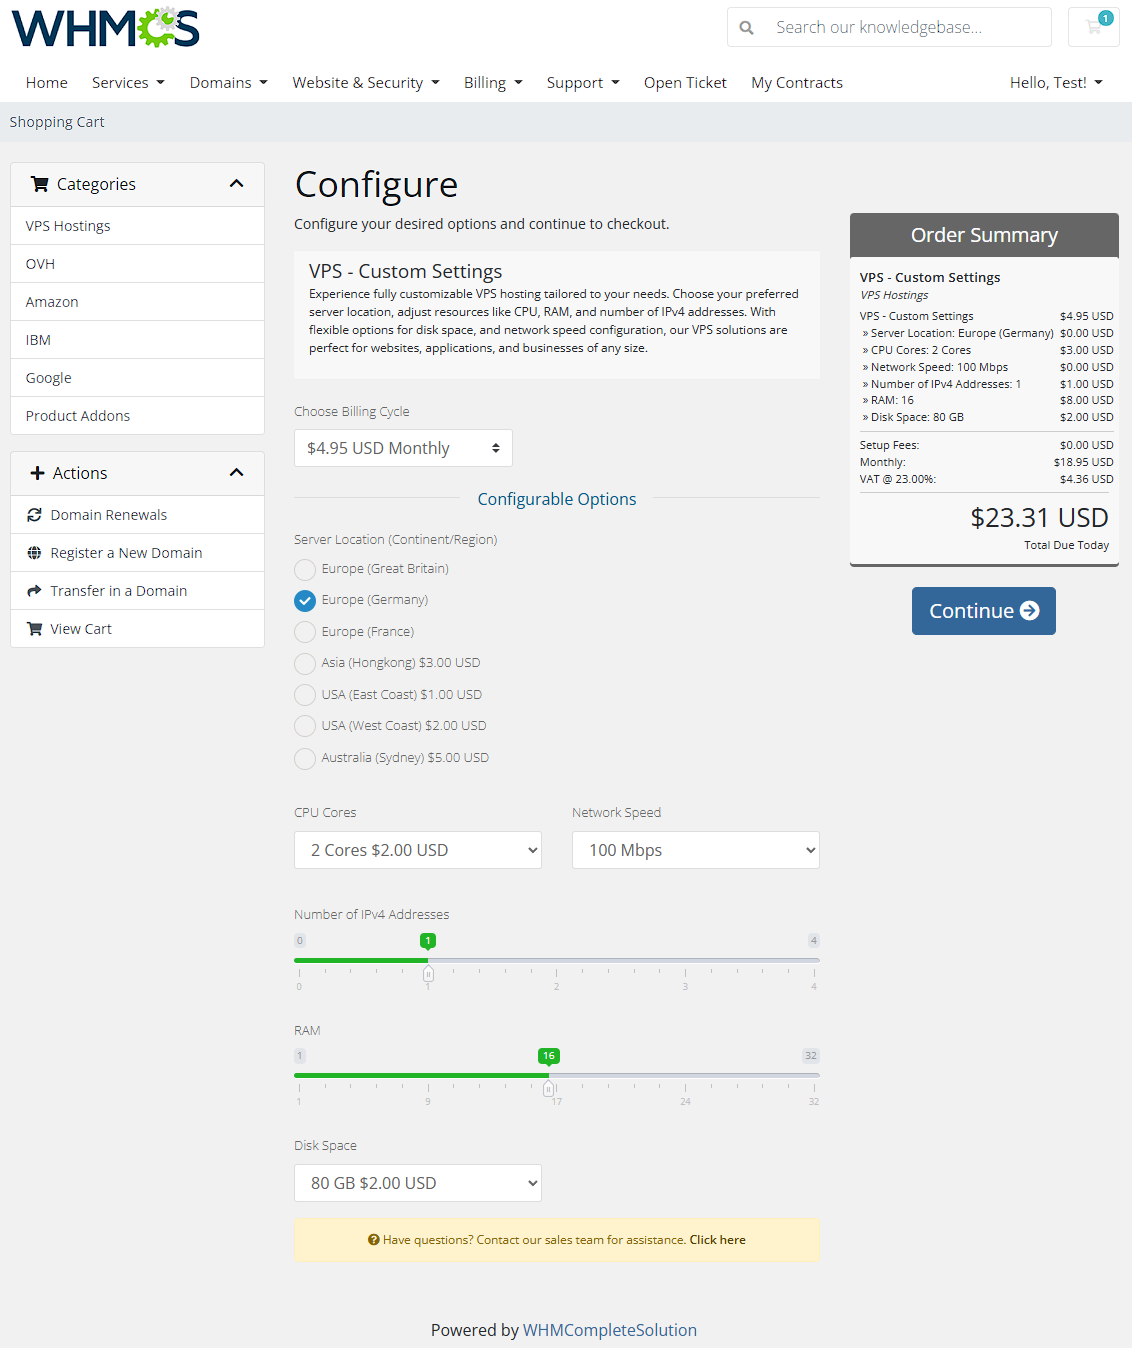Click the Domain Renewals refresh icon
Viewport: 1132px width, 1348px height.
pos(33,514)
